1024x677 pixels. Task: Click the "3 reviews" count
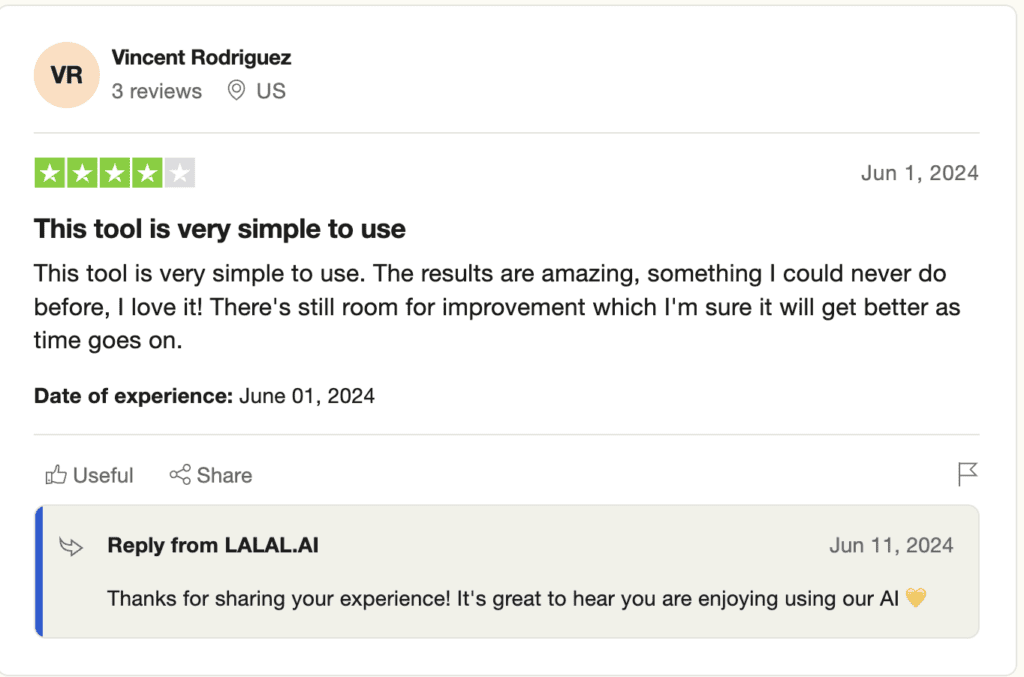pos(157,91)
